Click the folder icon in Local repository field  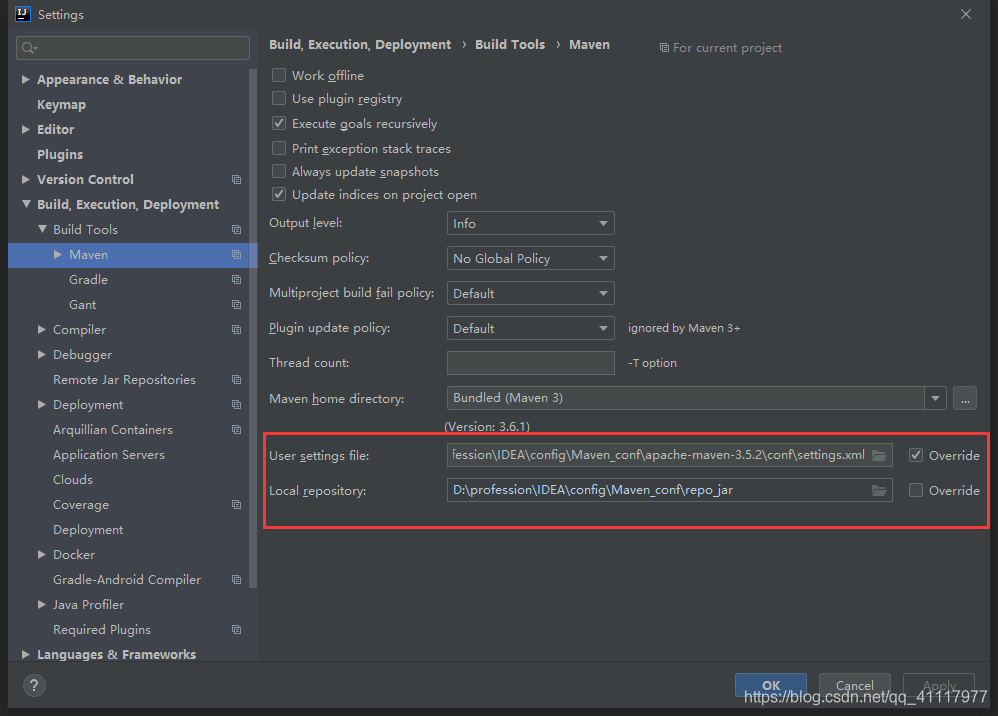(879, 490)
